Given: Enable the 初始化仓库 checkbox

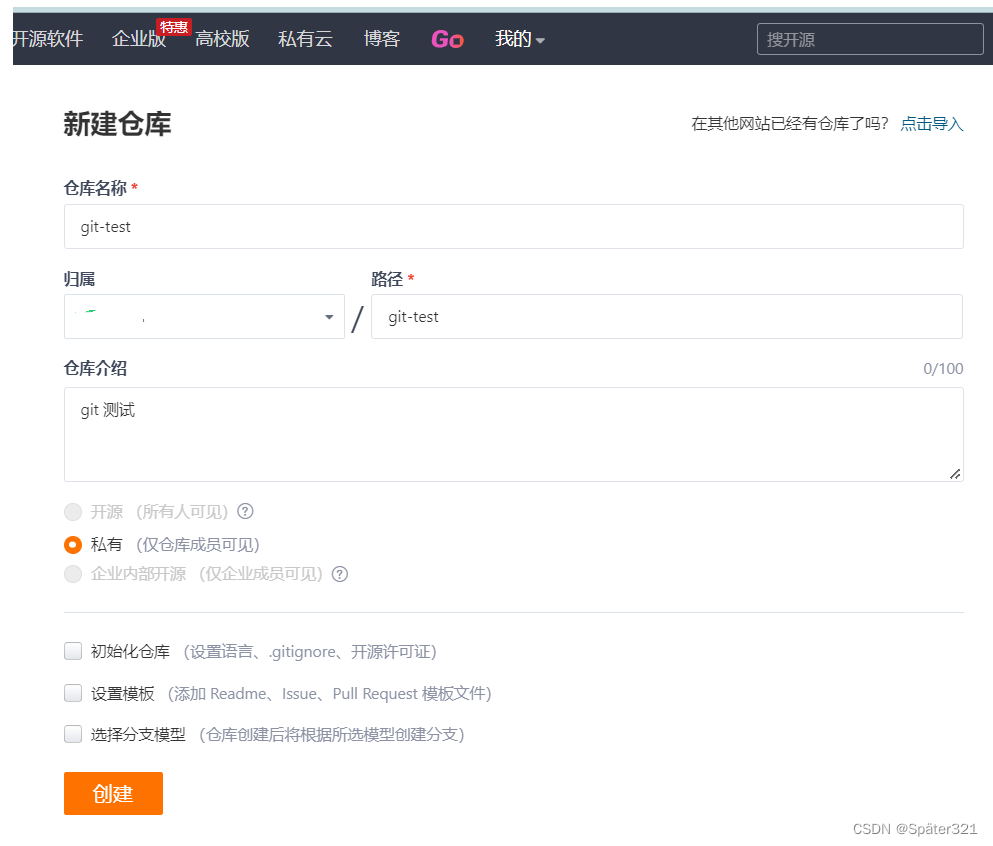Looking at the screenshot, I should point(73,651).
